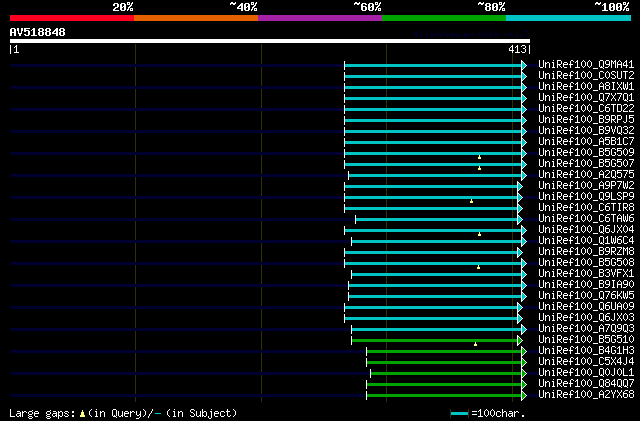Click the cyan ~100% identity legend segment
The width and height of the screenshot is (640, 421).
569,18
